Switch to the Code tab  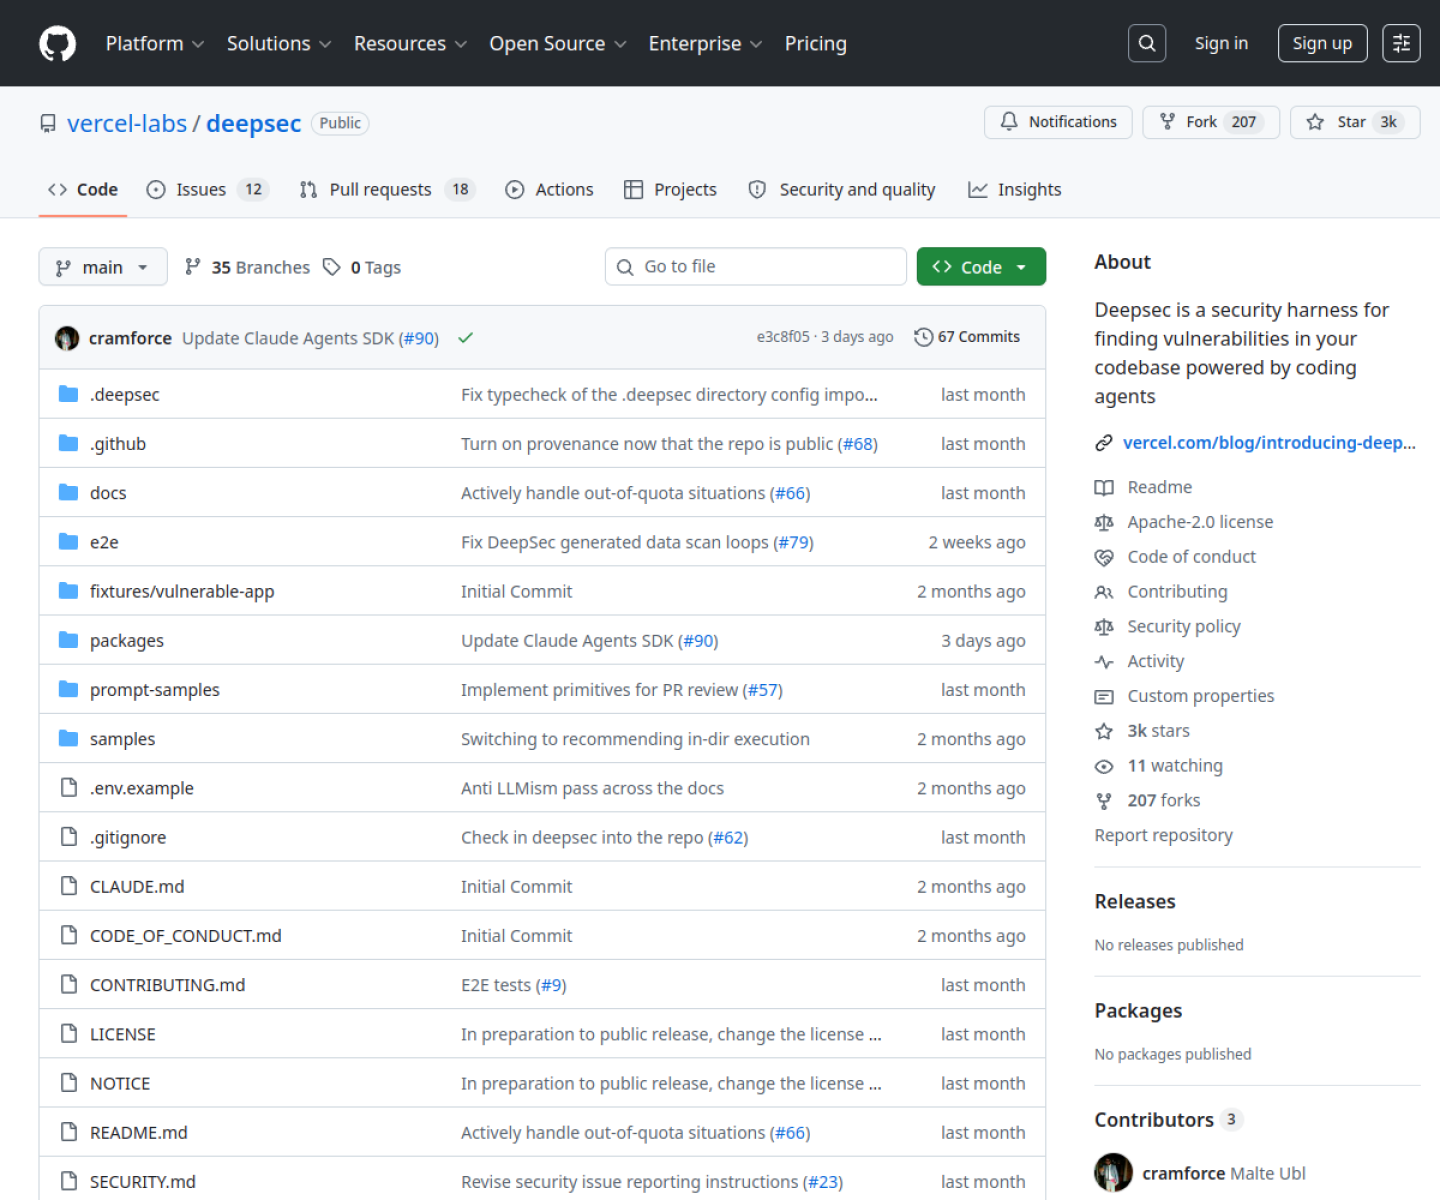tap(83, 190)
